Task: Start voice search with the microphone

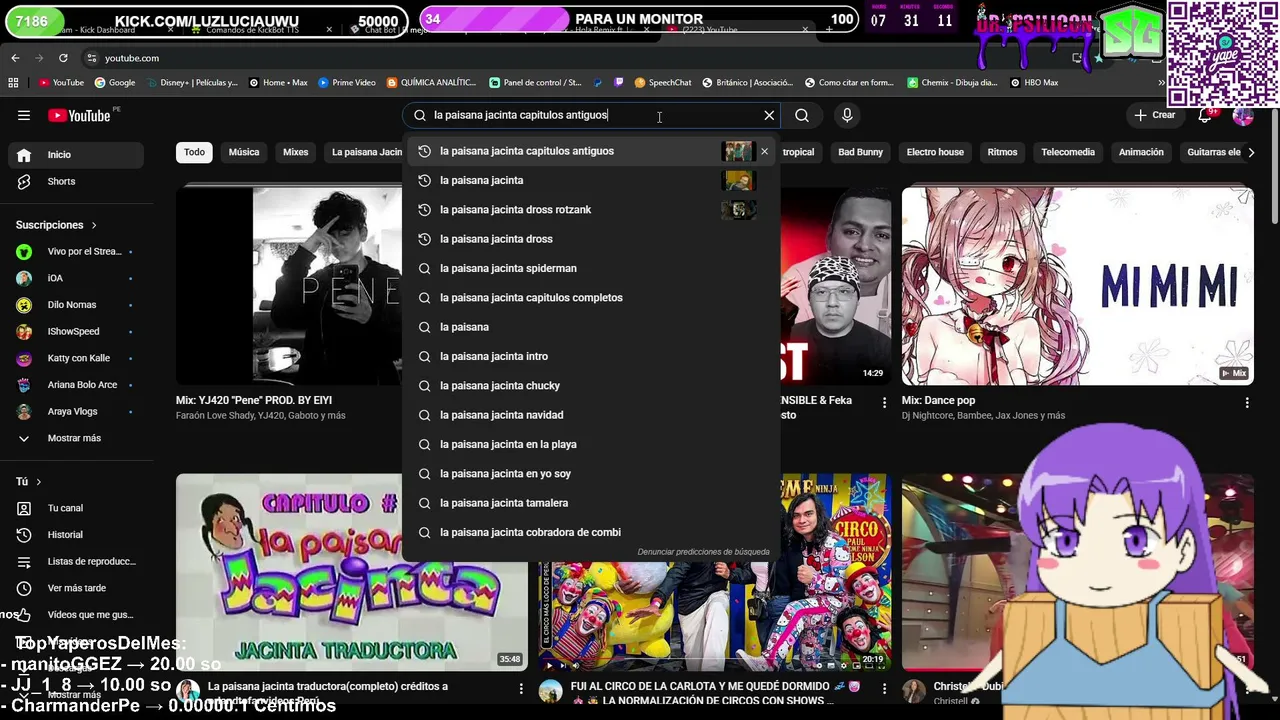Action: click(847, 115)
